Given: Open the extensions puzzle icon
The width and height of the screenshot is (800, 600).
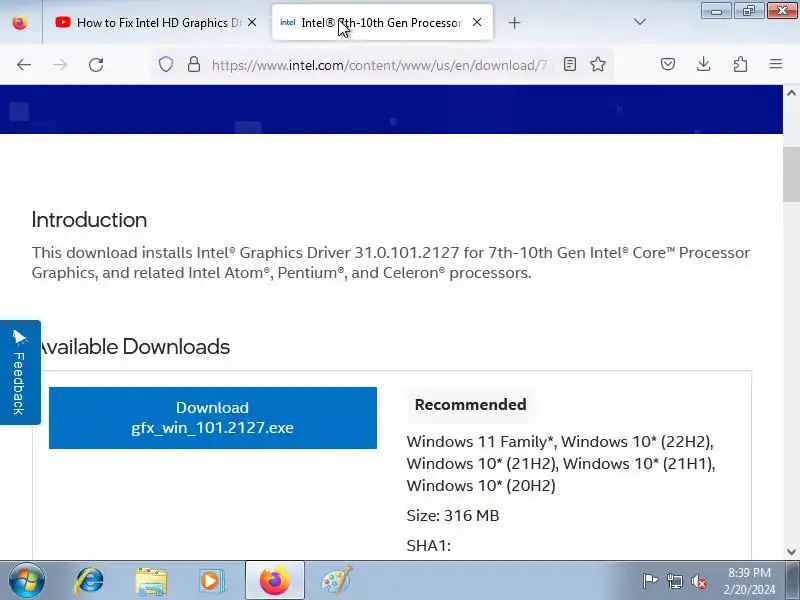Looking at the screenshot, I should click(740, 64).
